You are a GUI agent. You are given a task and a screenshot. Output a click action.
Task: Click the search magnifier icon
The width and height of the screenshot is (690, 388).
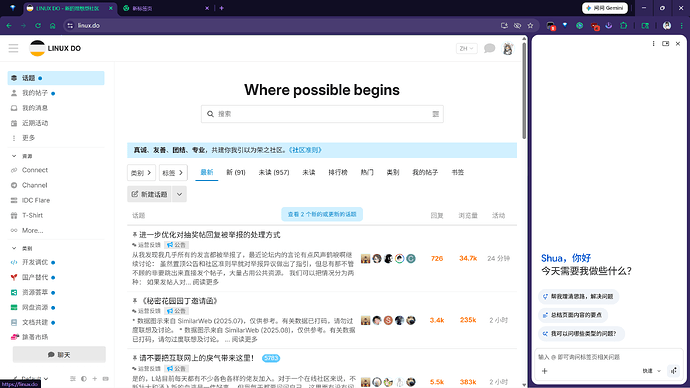click(x=210, y=114)
